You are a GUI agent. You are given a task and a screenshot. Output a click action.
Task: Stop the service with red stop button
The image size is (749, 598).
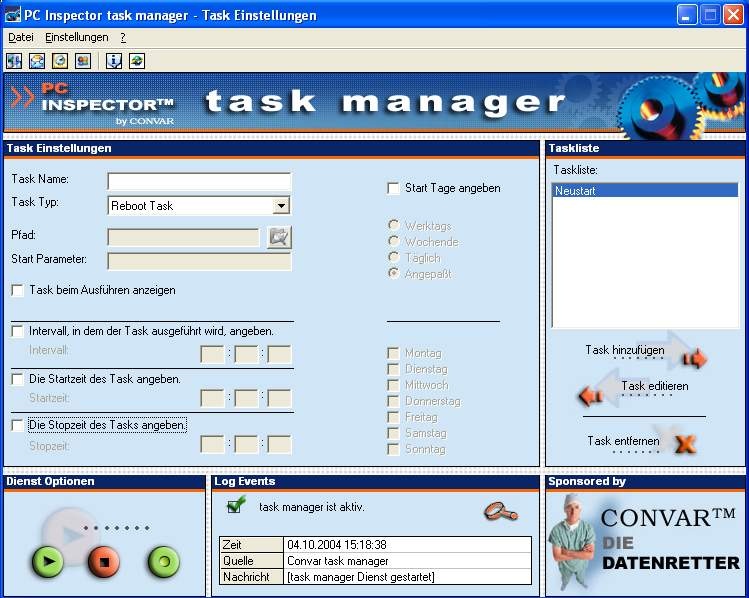click(104, 561)
